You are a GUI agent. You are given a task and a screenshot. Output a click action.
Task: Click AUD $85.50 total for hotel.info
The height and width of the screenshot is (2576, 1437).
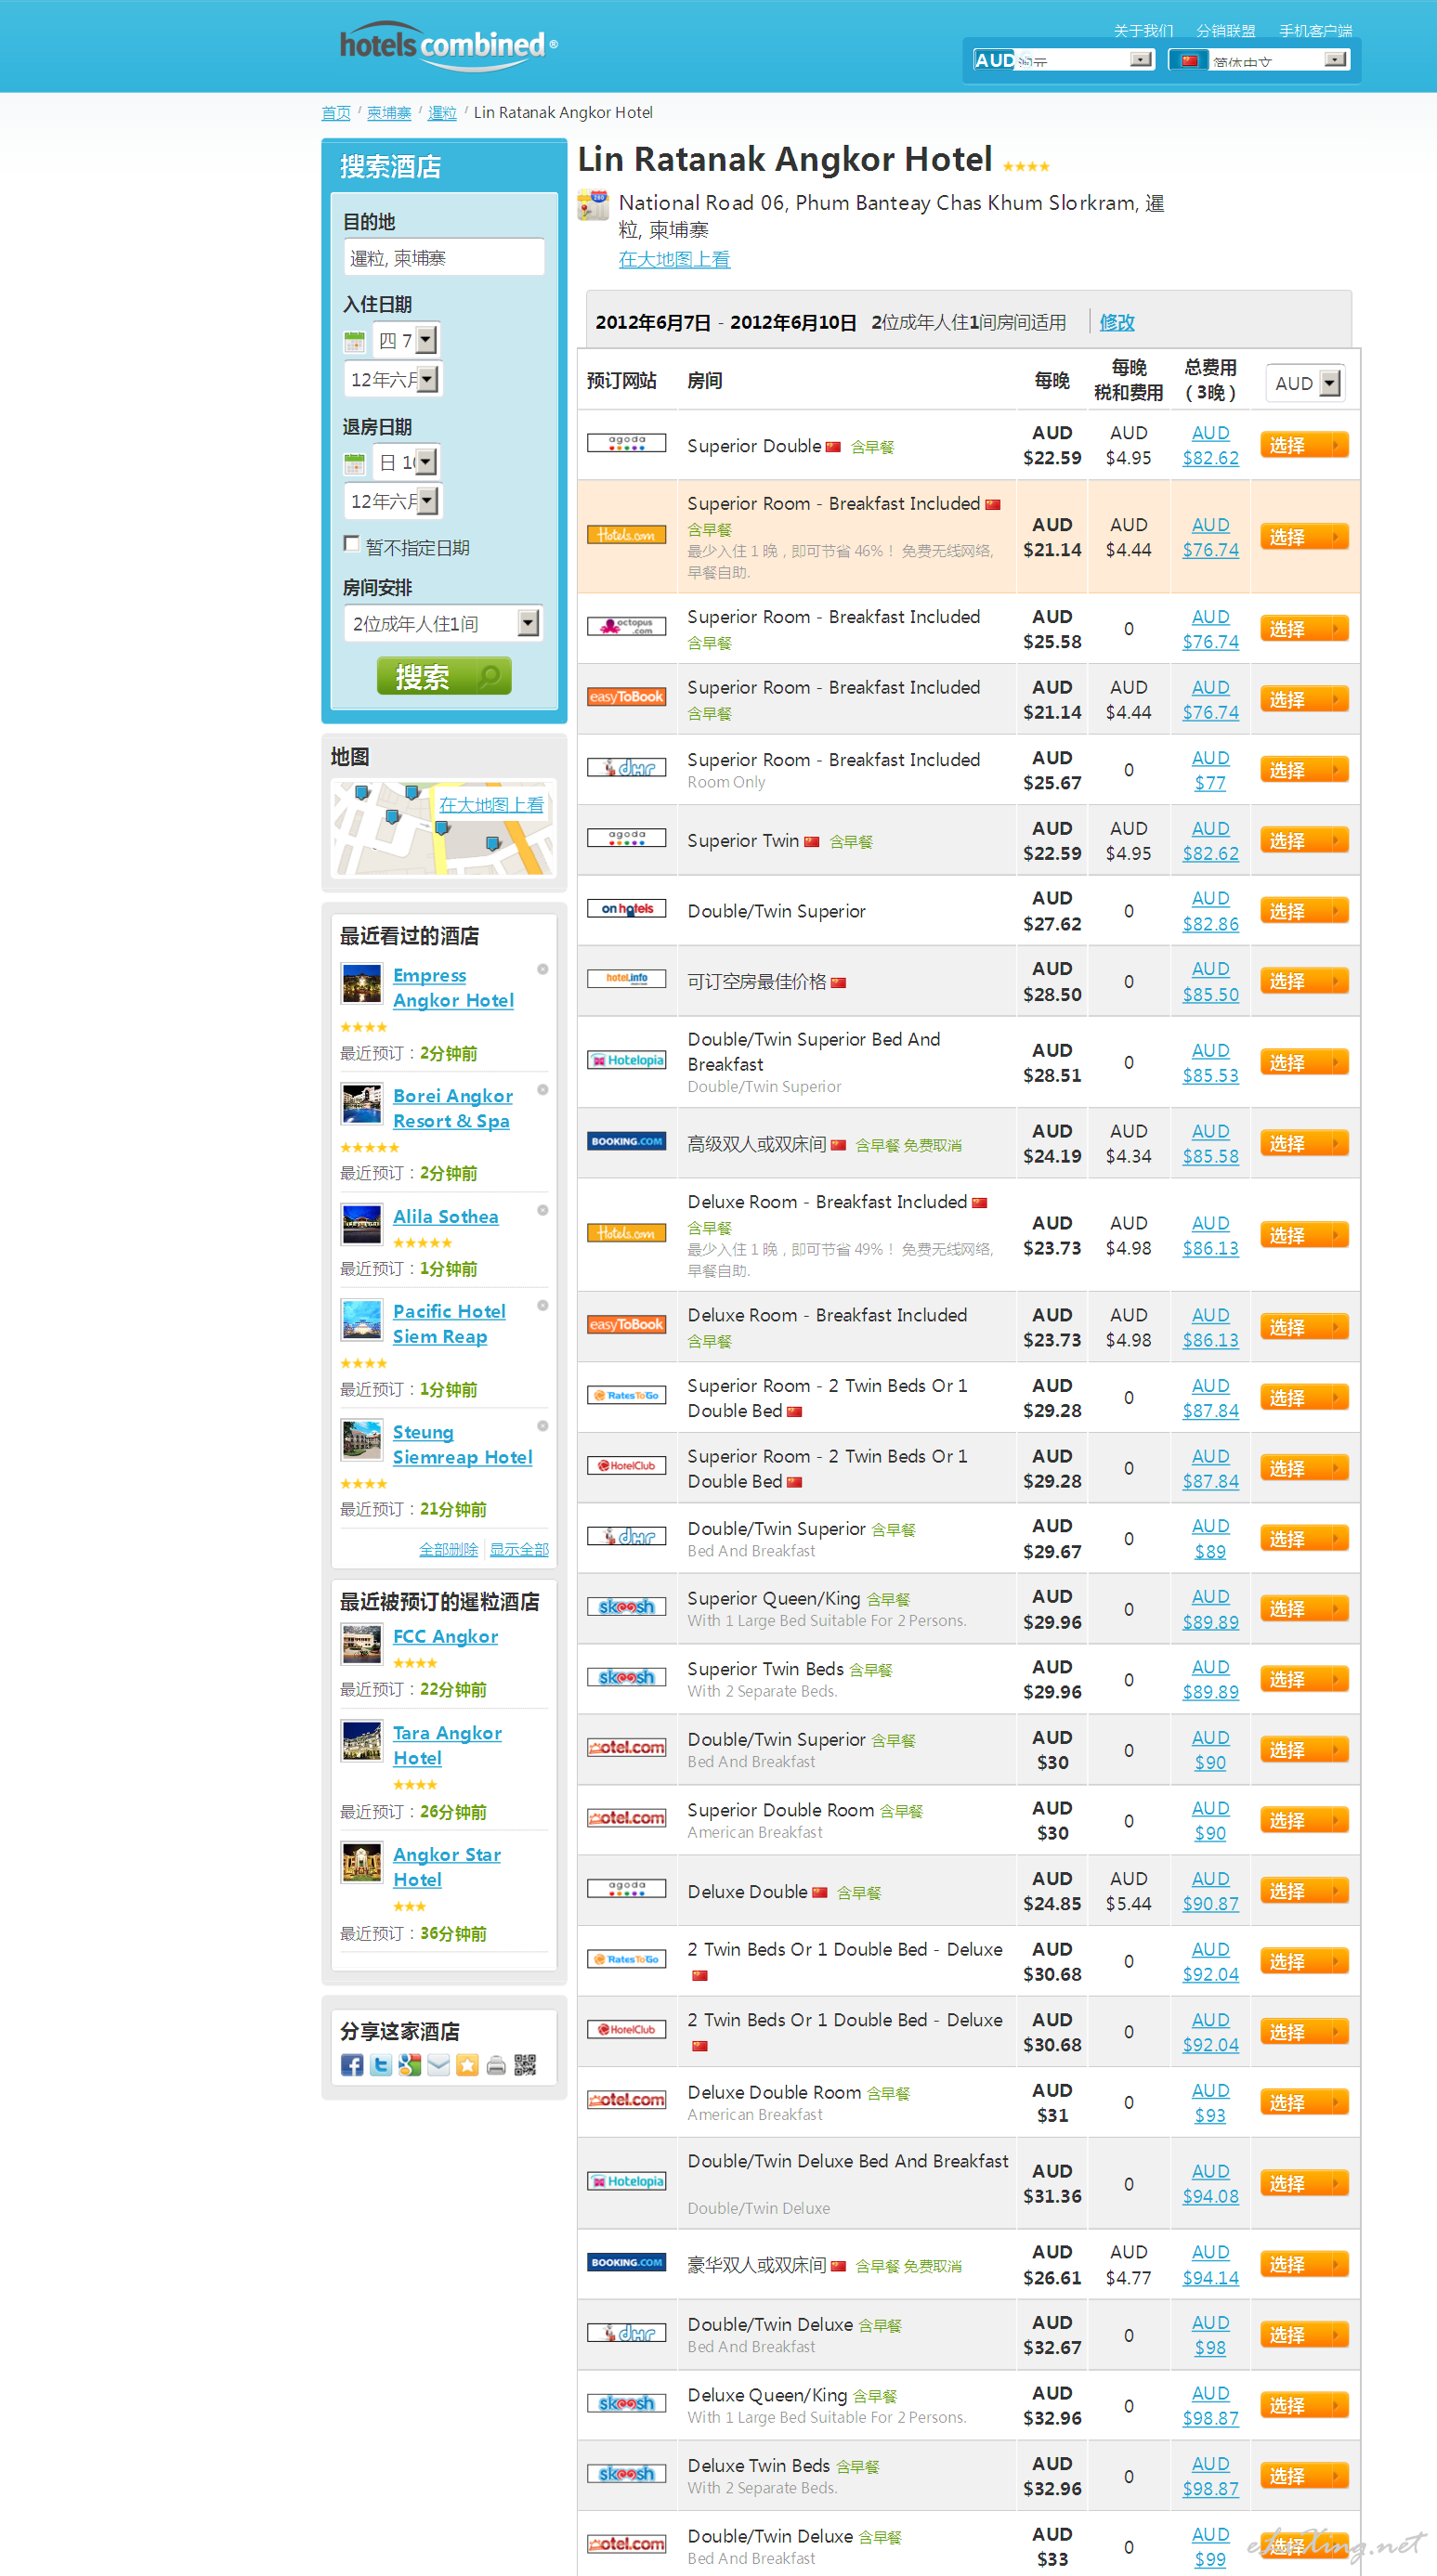[1210, 981]
